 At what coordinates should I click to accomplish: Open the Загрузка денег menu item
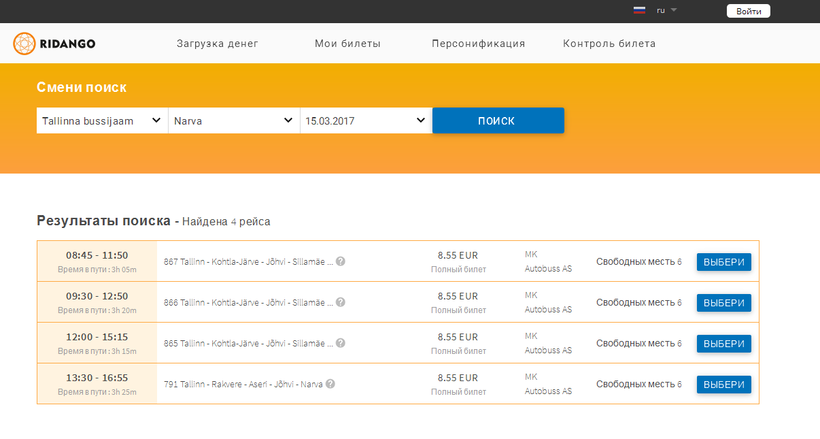click(x=217, y=44)
